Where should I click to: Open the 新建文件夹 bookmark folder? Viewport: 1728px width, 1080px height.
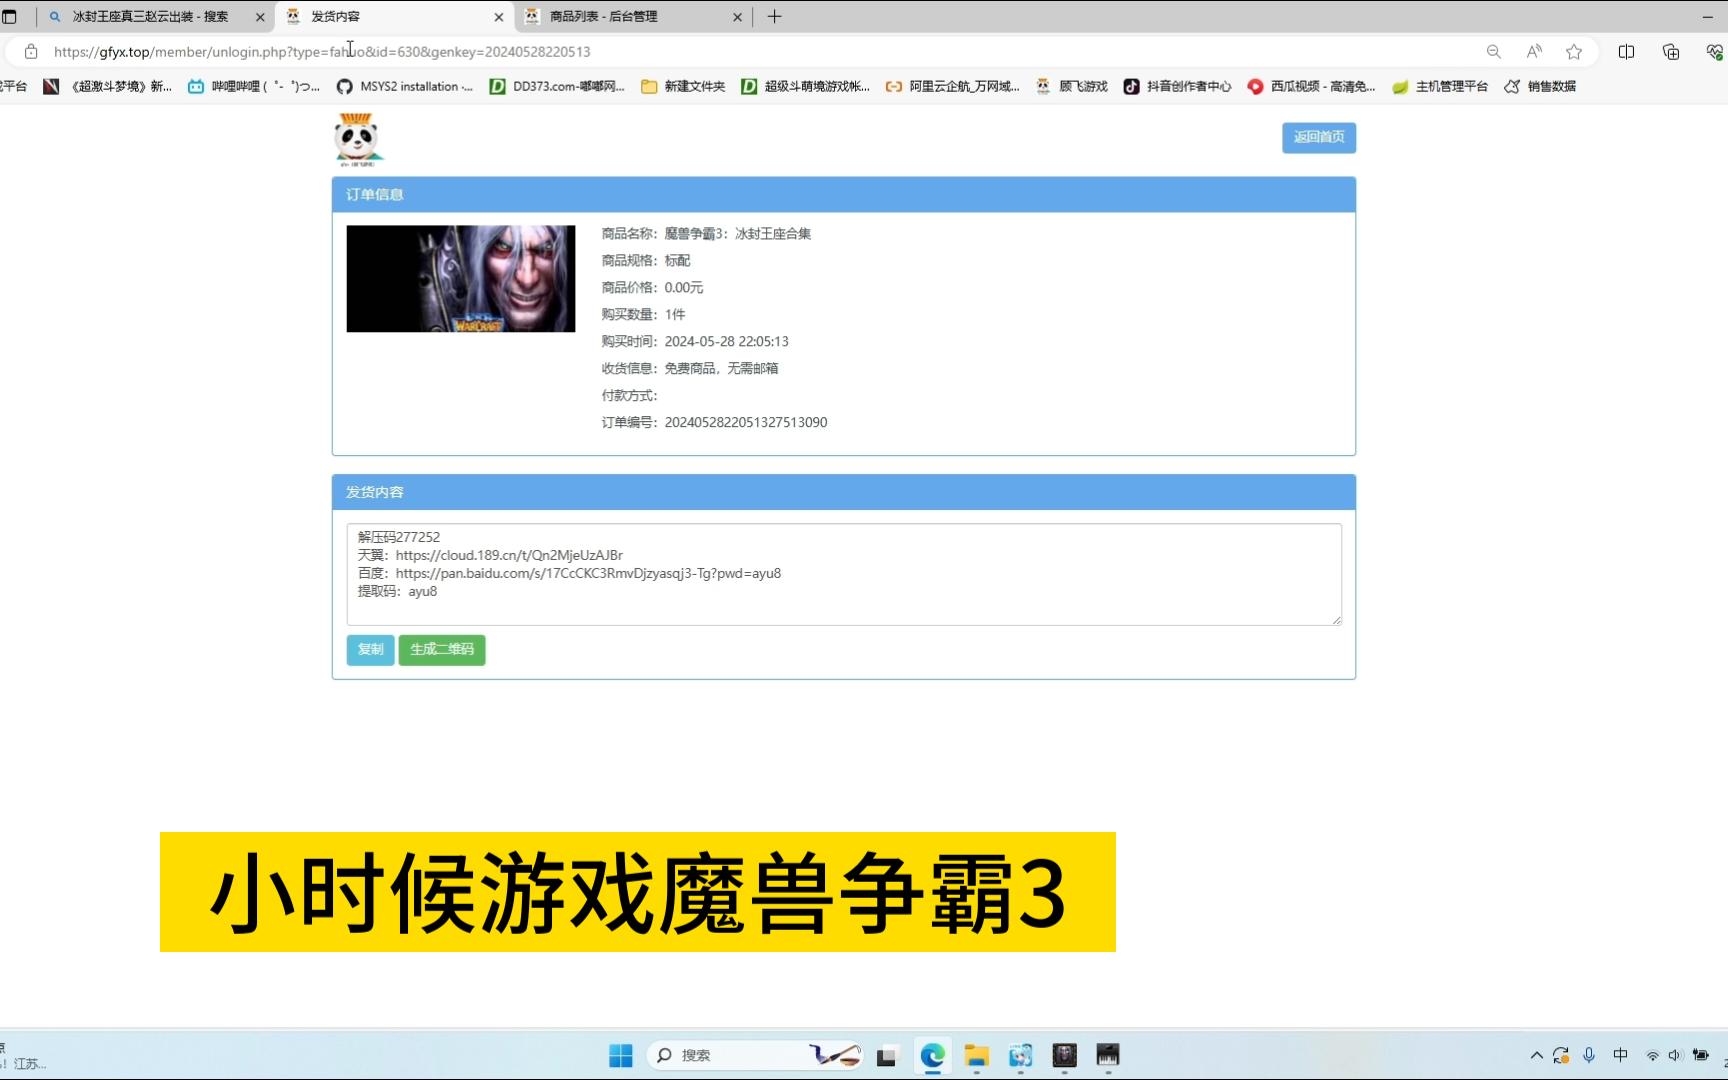pos(683,87)
